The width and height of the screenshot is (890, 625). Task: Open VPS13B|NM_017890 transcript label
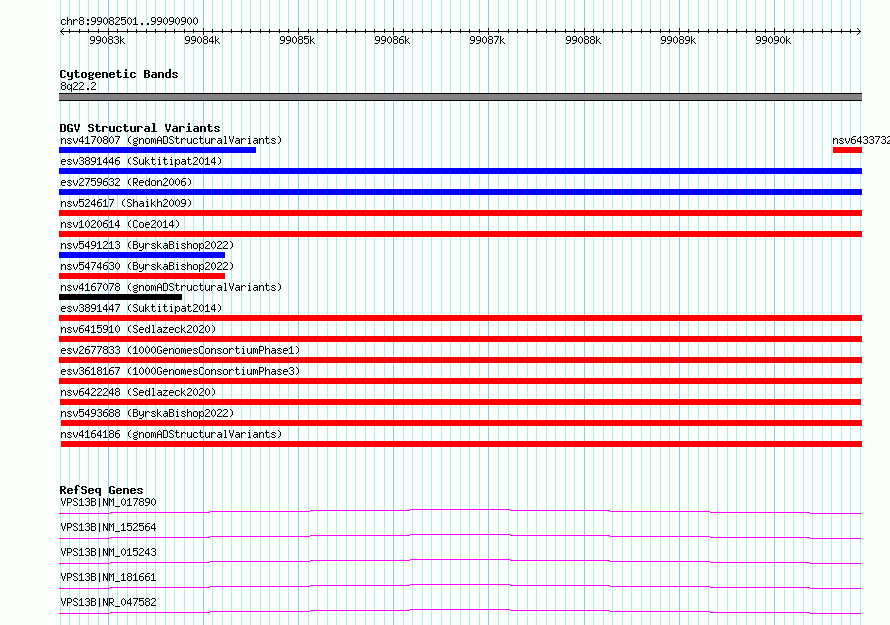tap(108, 502)
